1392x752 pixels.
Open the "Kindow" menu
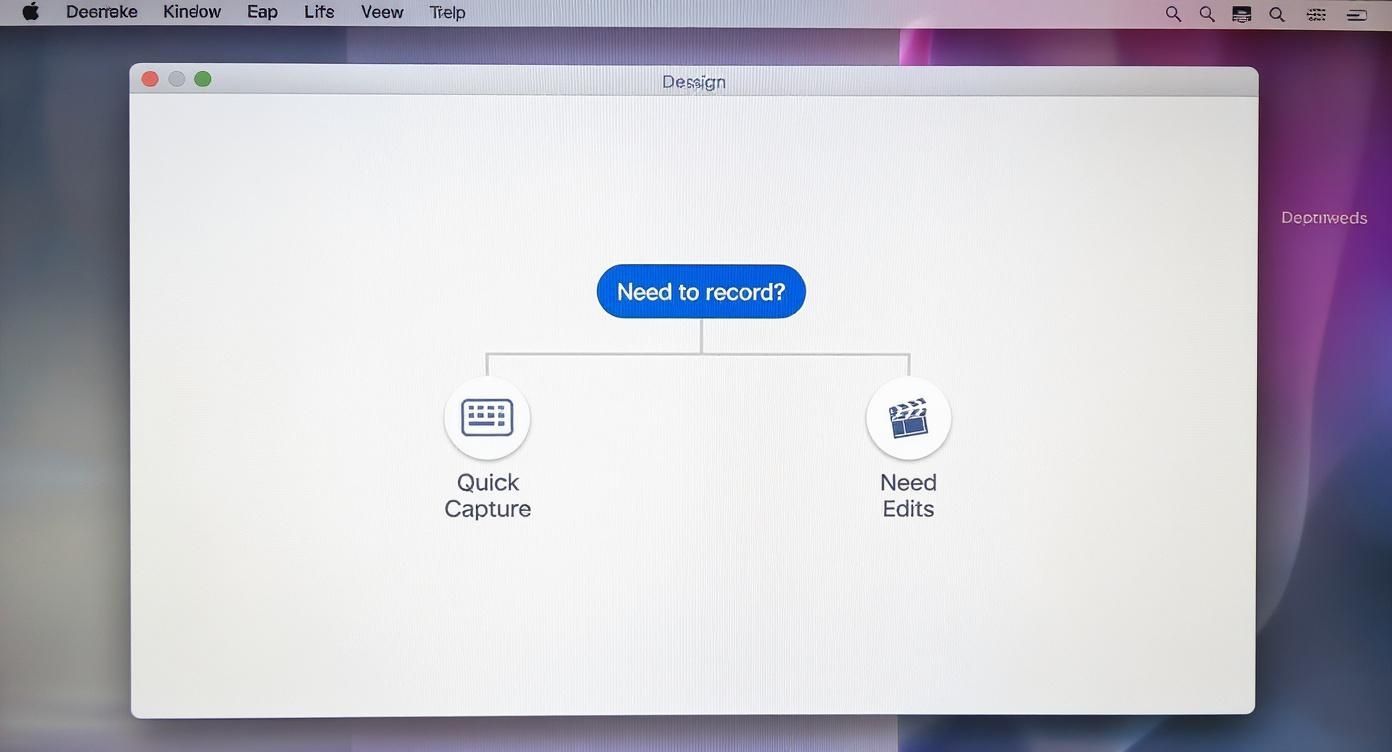192,12
